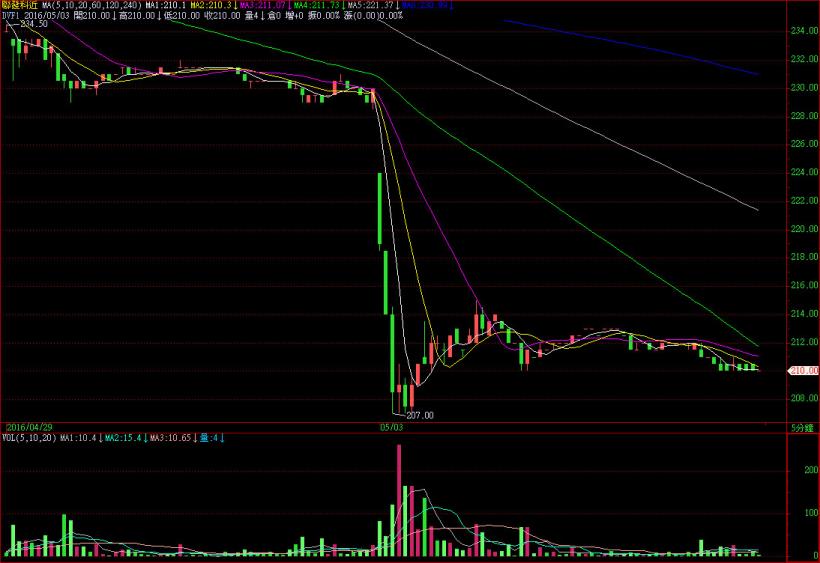Screen dimensions: 820x563
Task: Click the 207.00 low price annotation
Action: (x=420, y=415)
